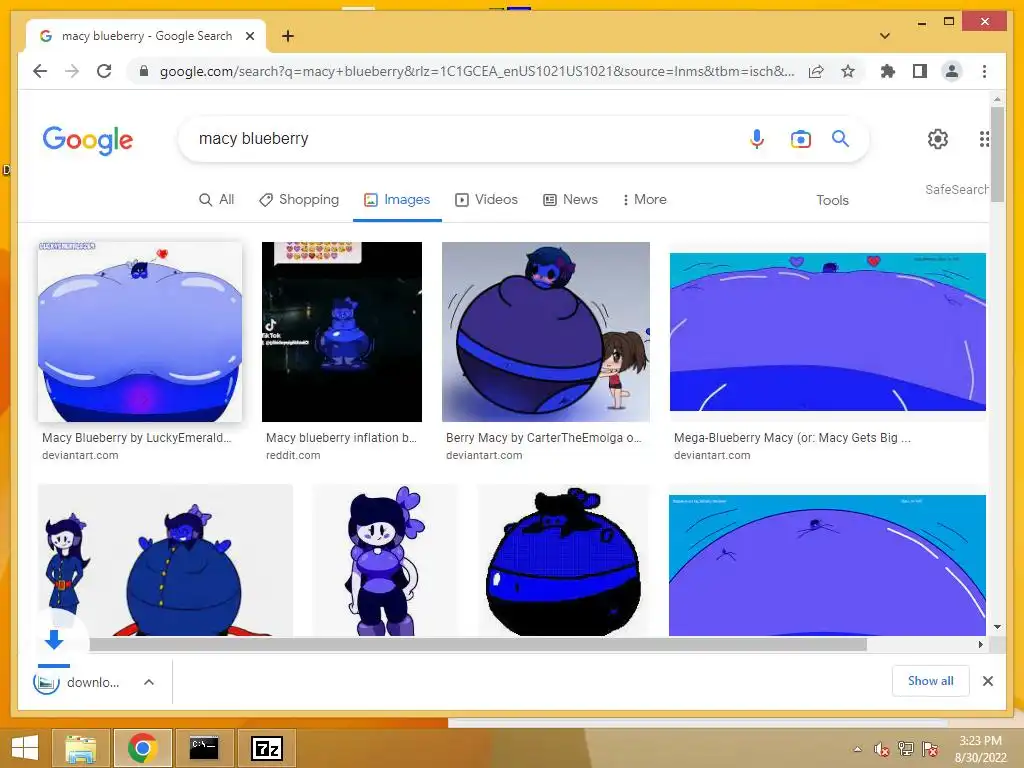Toggle the Chrome side panel
This screenshot has width=1024, height=768.
click(x=920, y=71)
